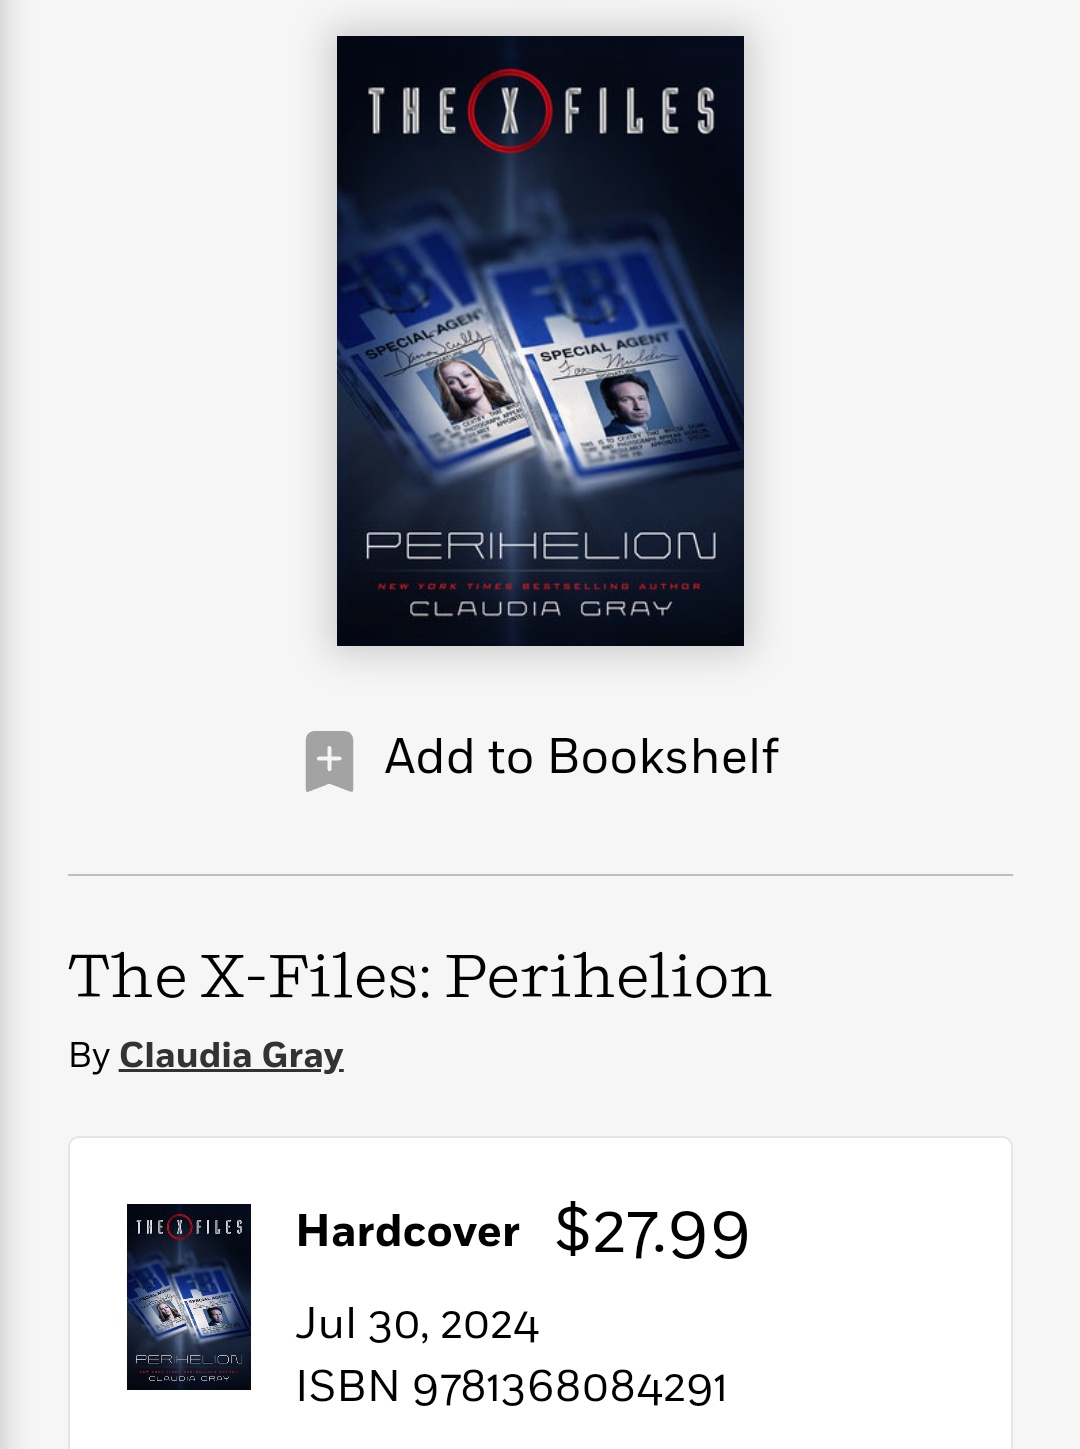Click the X logo on small thumbnail
The image size is (1080, 1449).
point(179,1227)
